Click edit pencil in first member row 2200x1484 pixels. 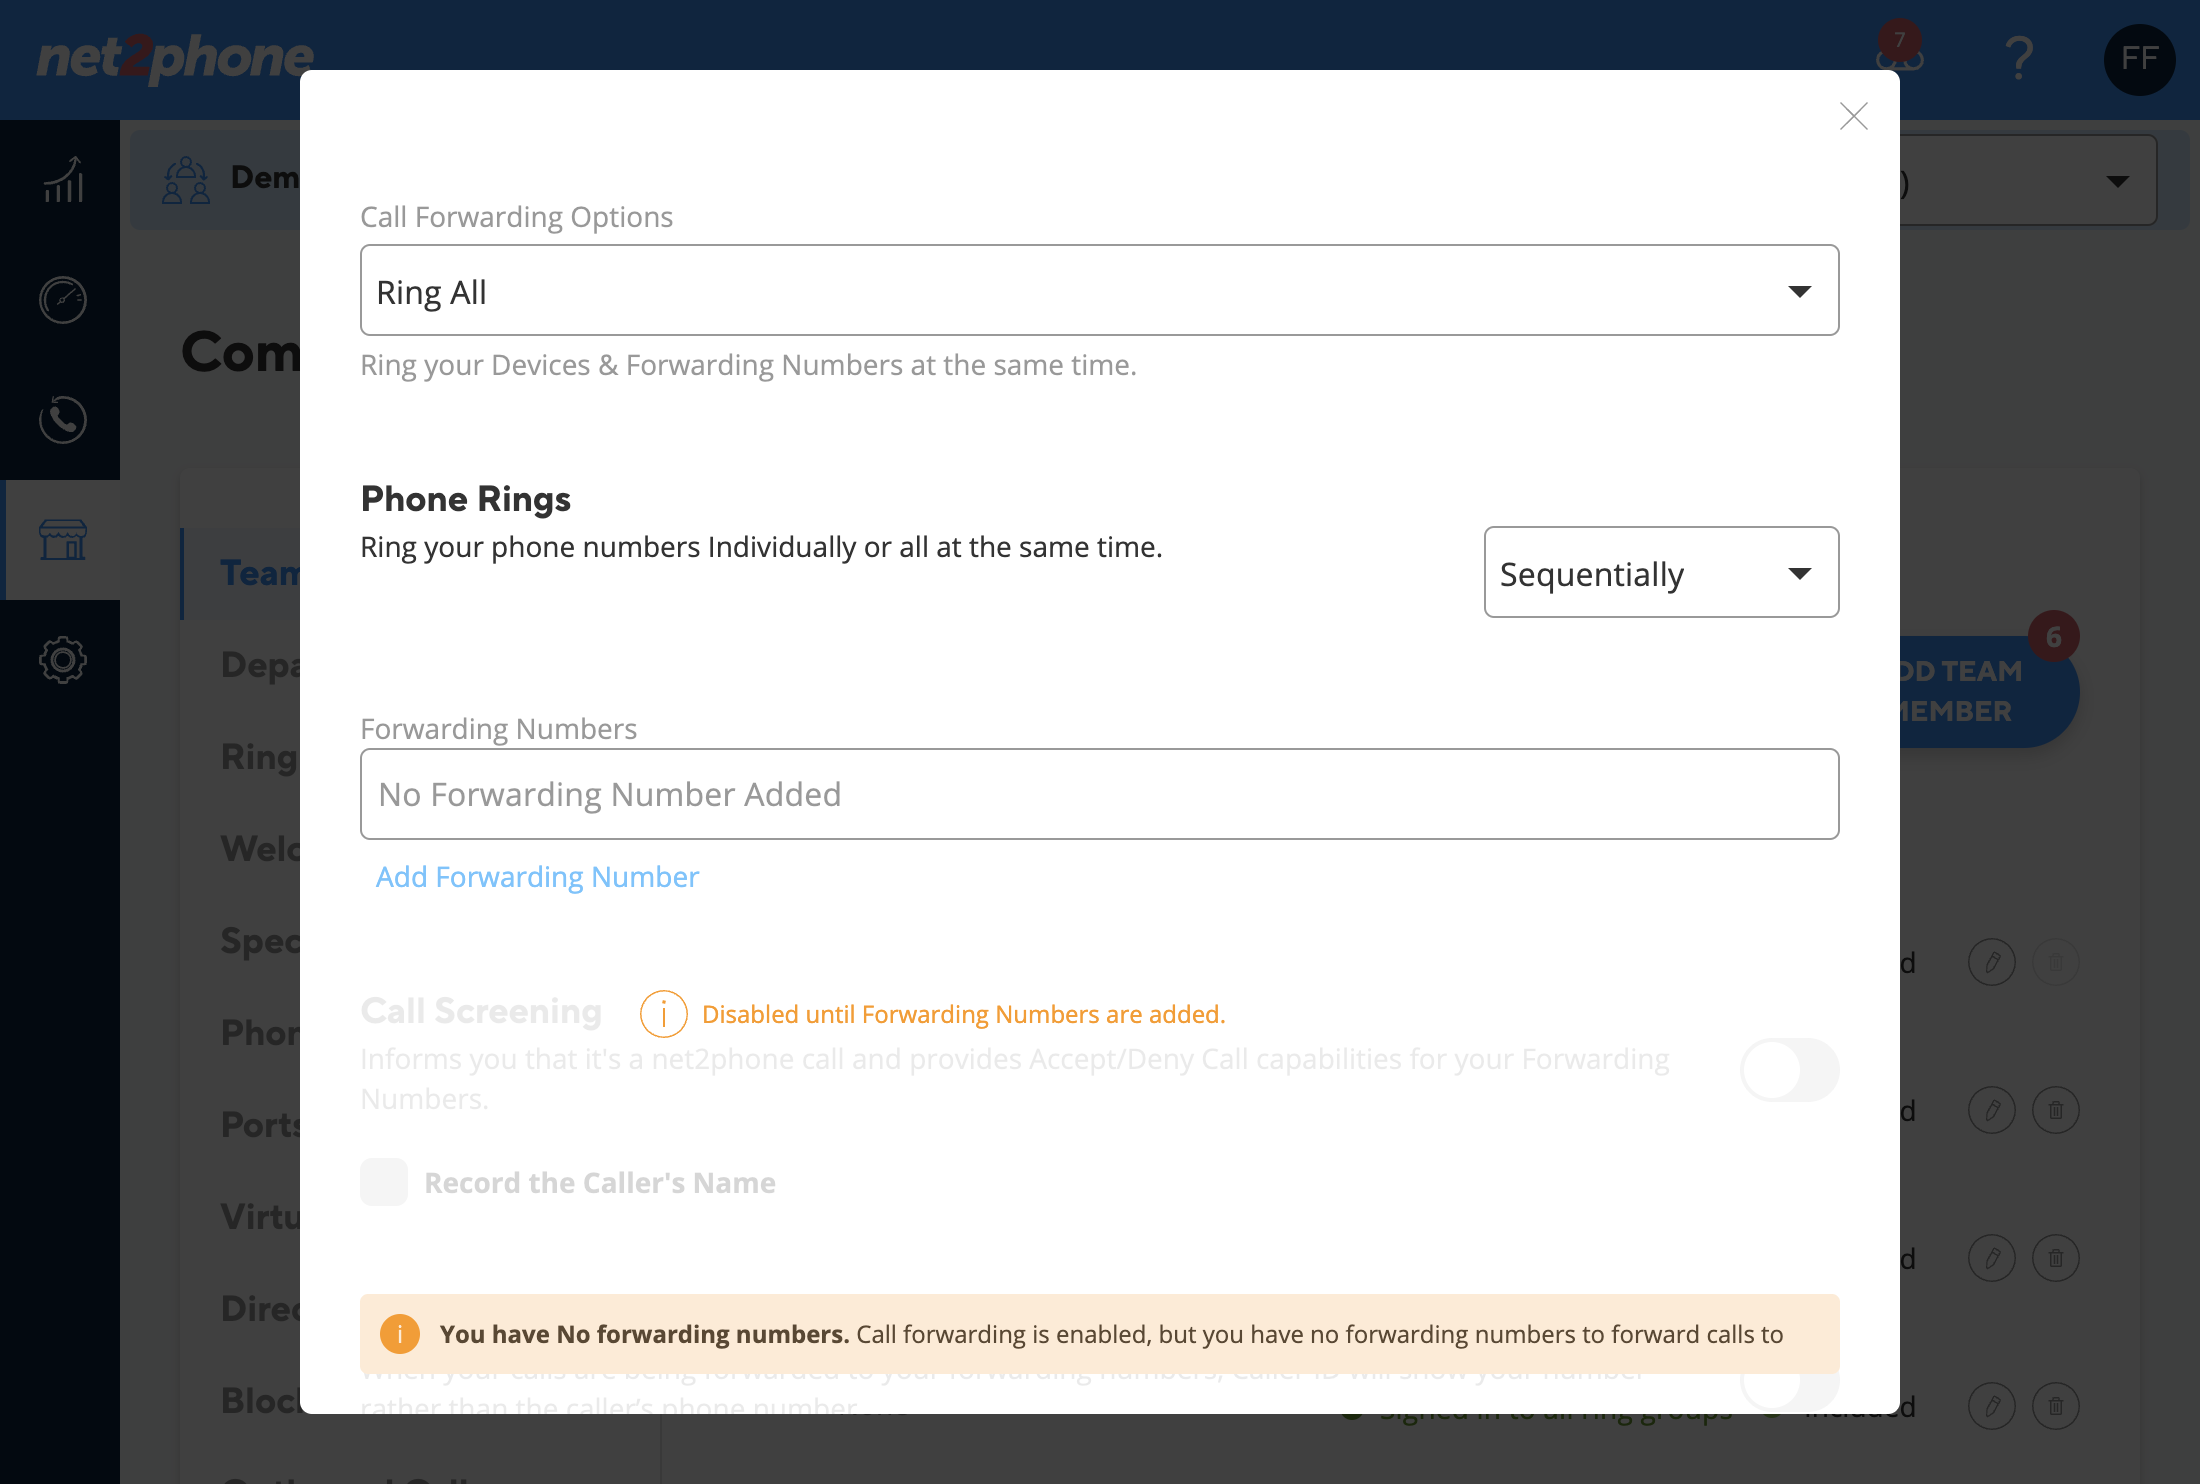[1992, 962]
